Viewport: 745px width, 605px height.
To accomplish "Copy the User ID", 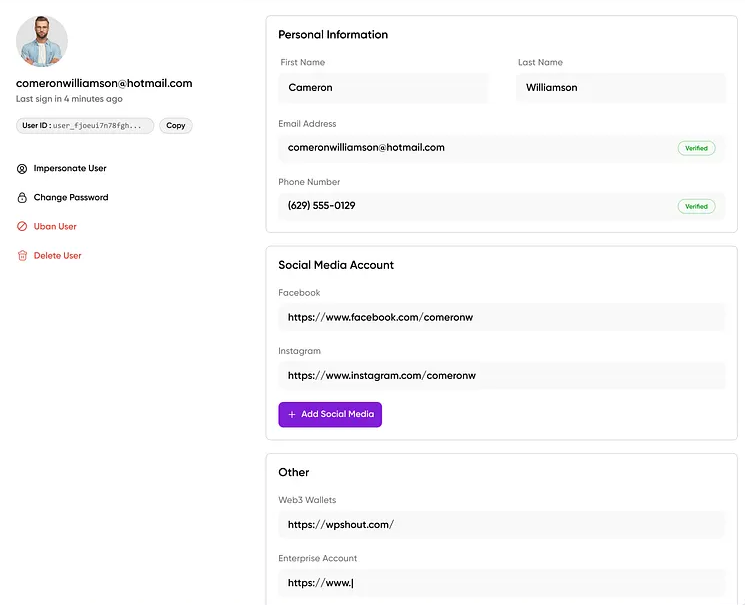I will click(176, 126).
